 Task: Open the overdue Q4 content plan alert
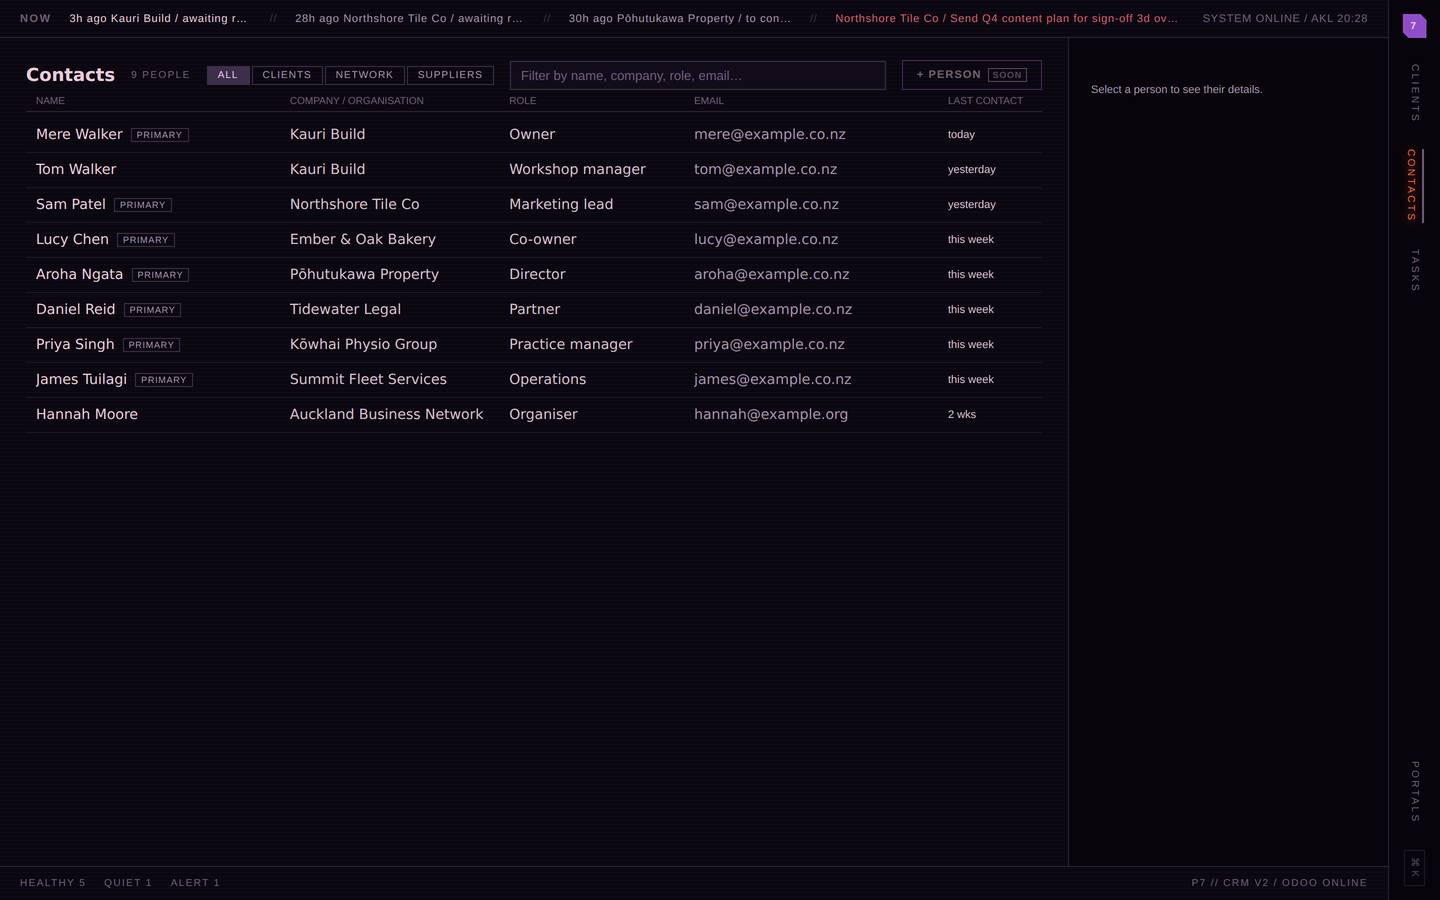point(1006,18)
